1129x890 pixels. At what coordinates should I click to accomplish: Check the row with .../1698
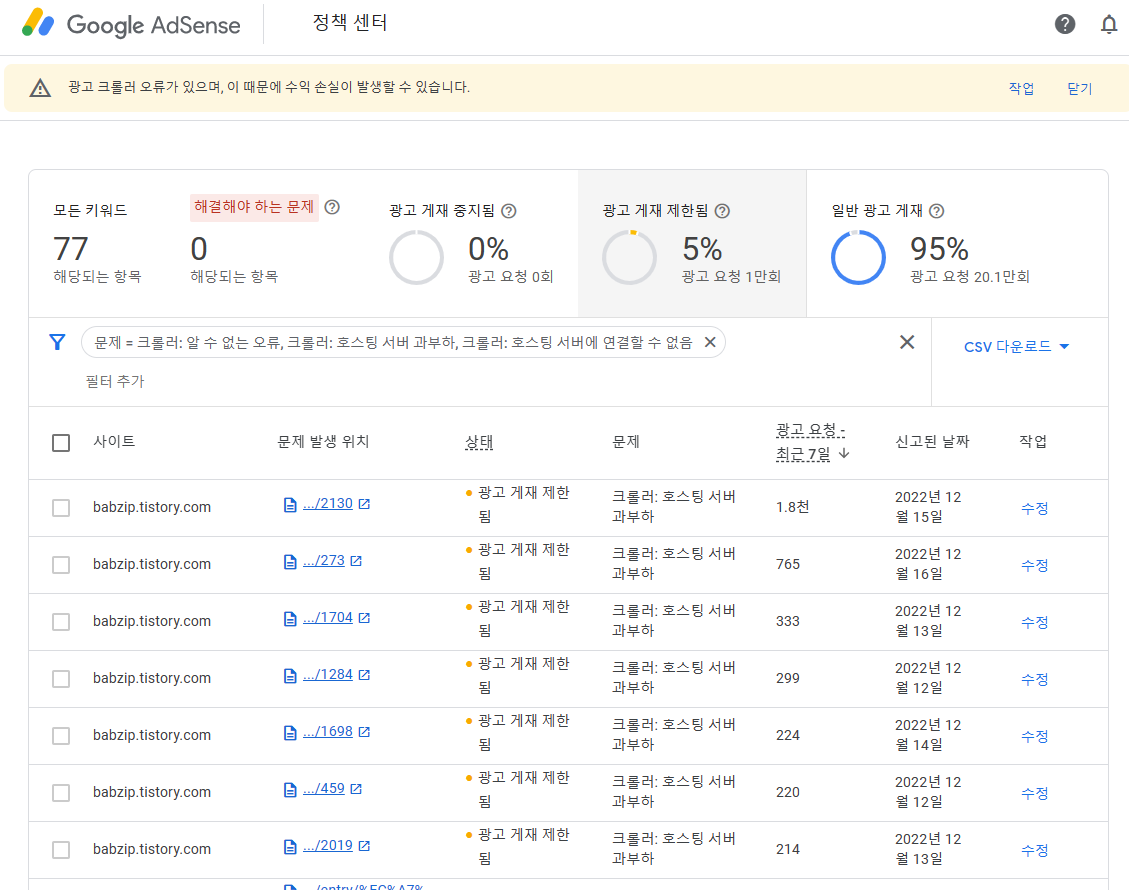point(61,736)
